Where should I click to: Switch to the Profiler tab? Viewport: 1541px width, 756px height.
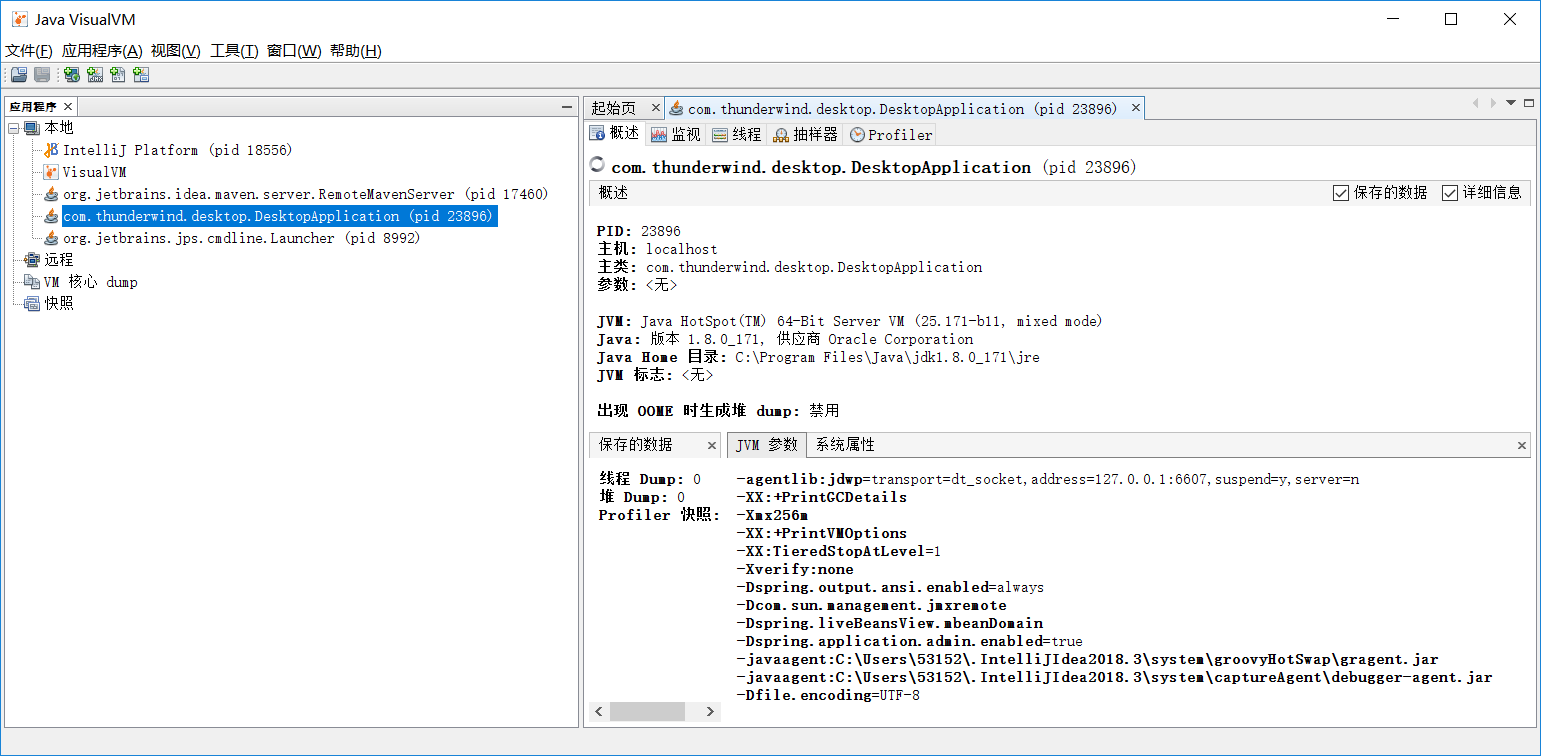point(890,134)
